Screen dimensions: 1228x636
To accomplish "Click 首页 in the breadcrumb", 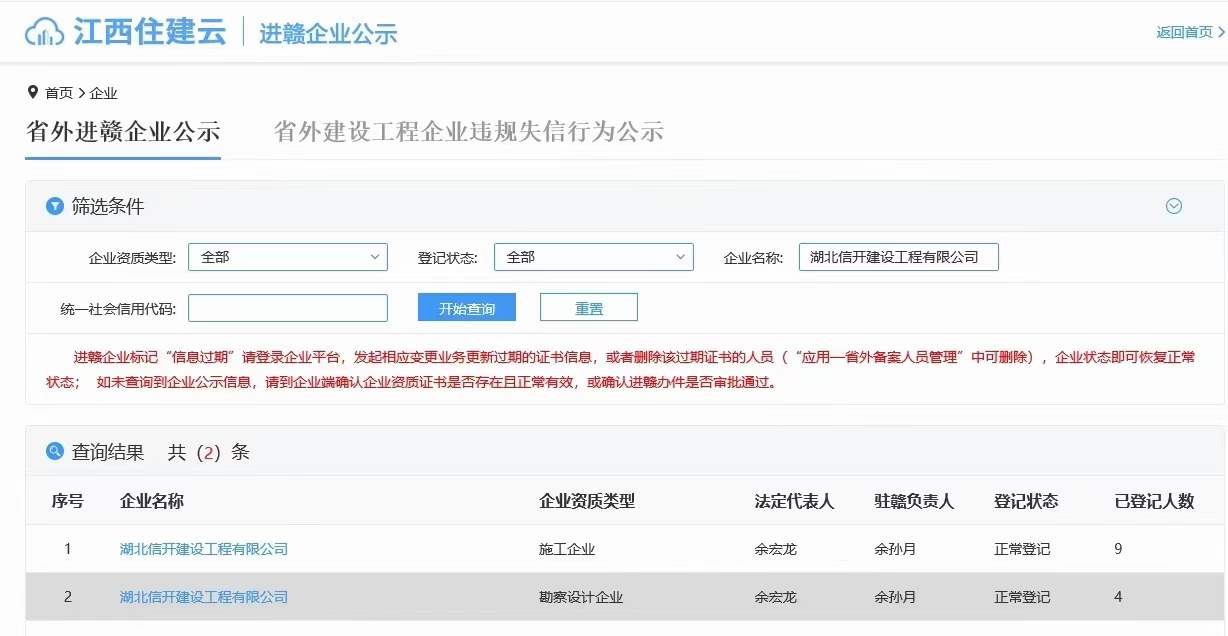I will coord(59,93).
